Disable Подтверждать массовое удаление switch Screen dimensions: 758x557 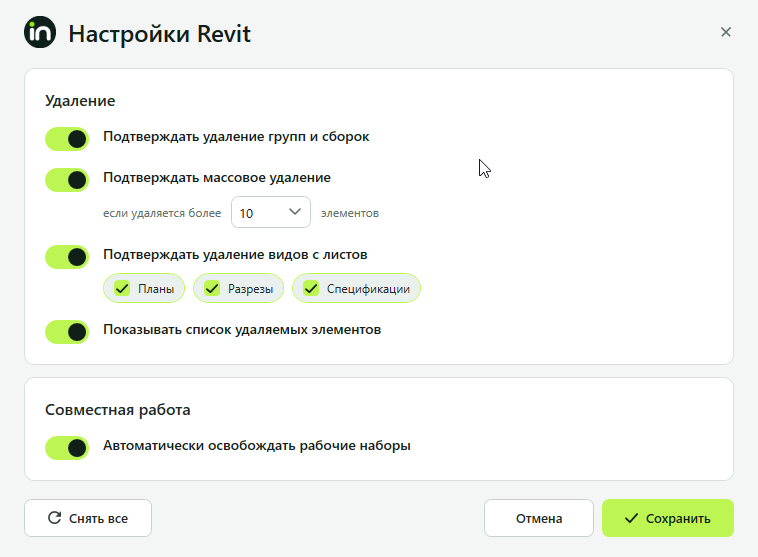pyautogui.click(x=67, y=180)
